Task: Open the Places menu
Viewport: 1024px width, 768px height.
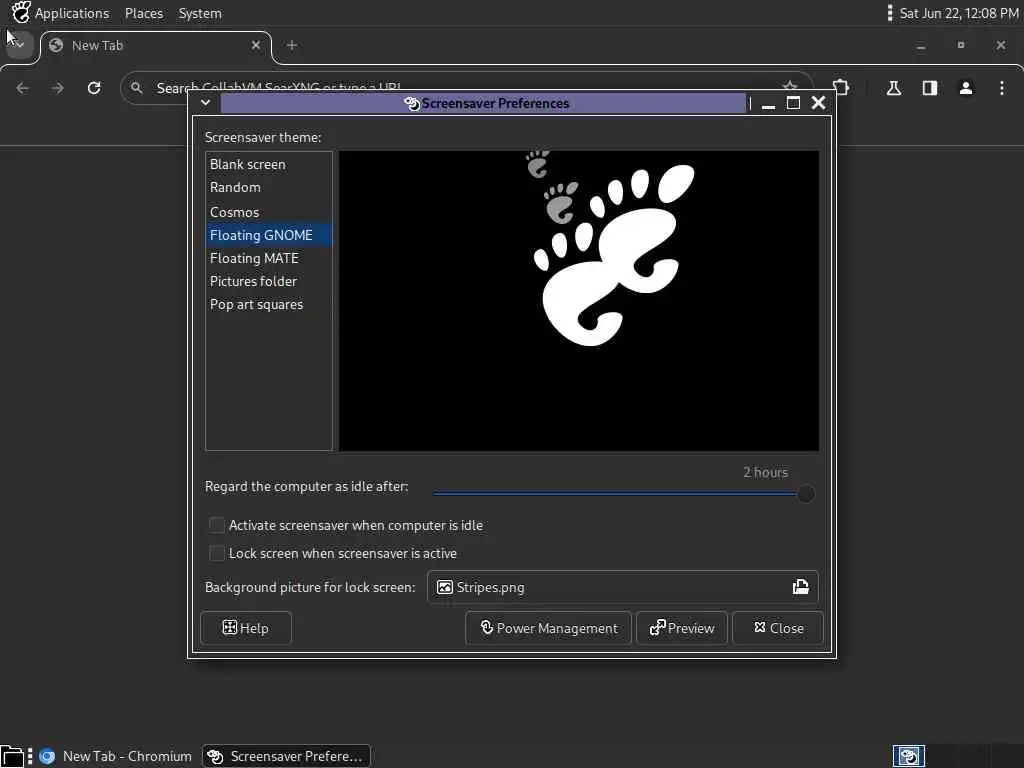Action: pyautogui.click(x=144, y=13)
